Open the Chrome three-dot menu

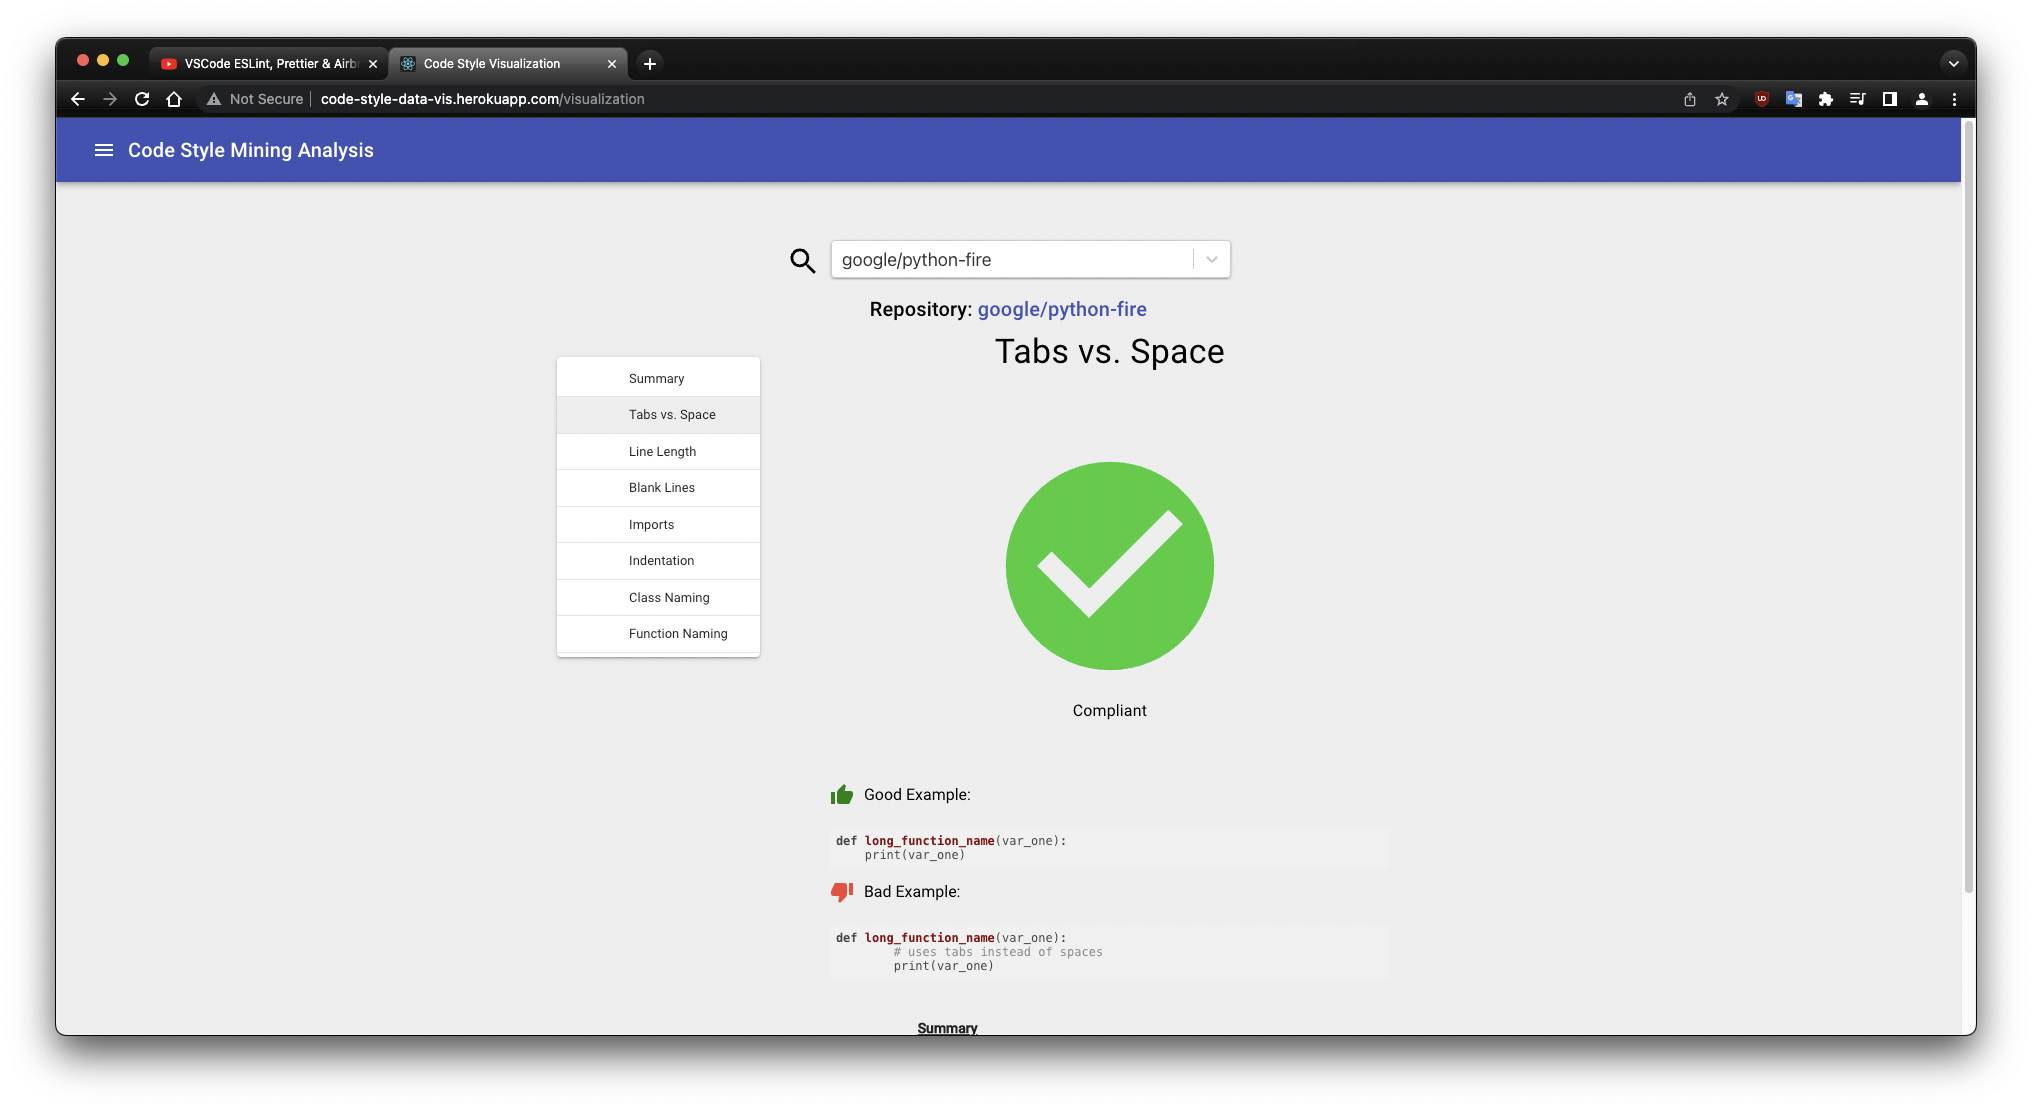pyautogui.click(x=1953, y=99)
